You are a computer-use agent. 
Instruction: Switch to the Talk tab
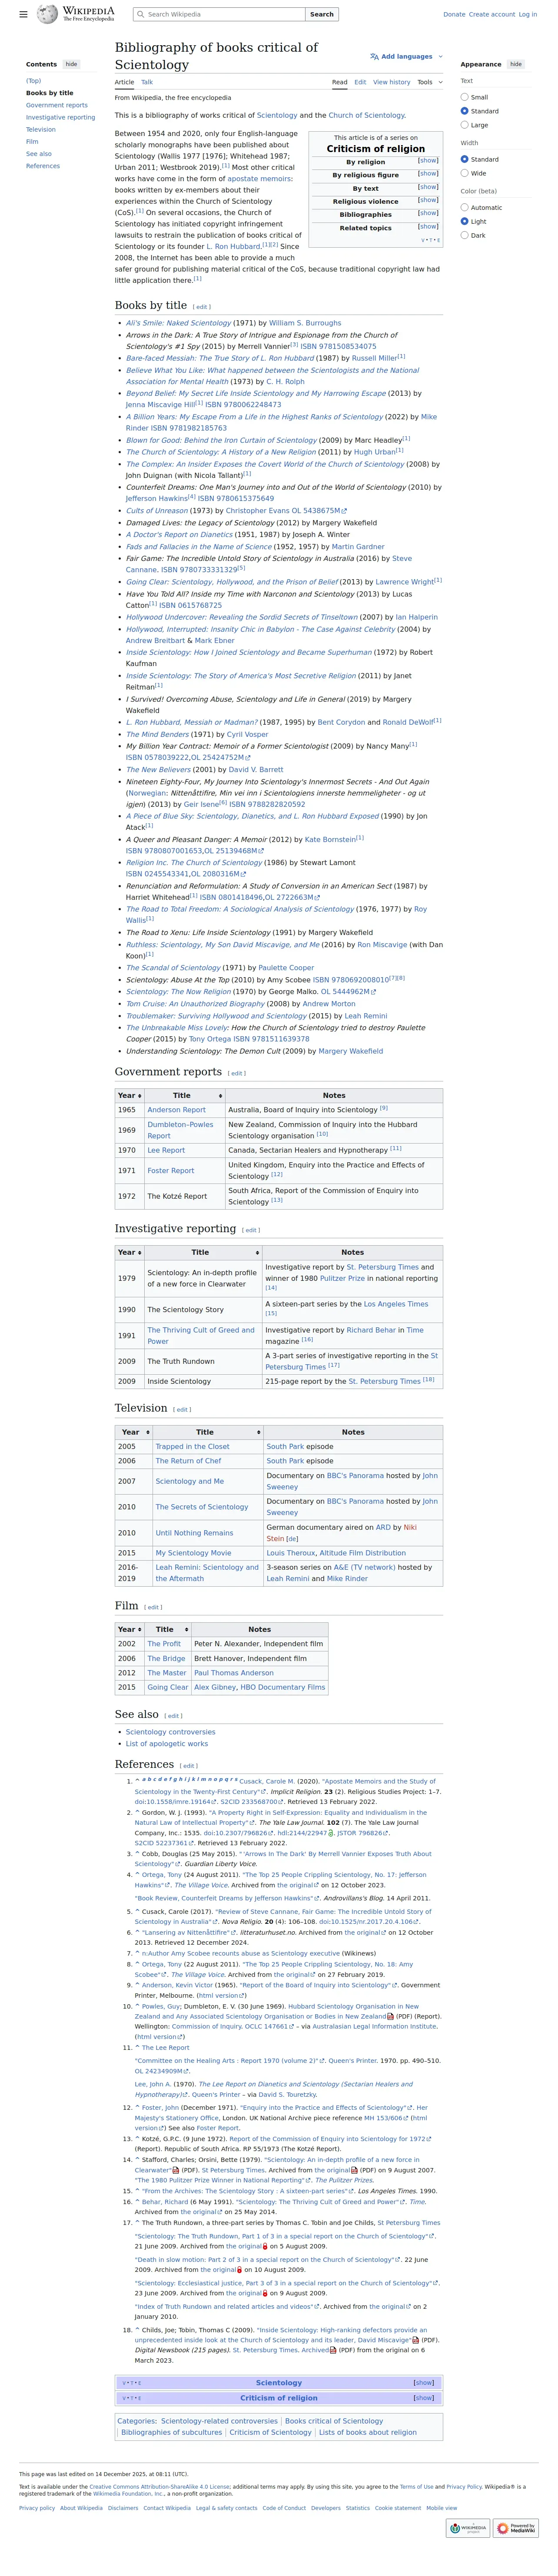(x=147, y=82)
